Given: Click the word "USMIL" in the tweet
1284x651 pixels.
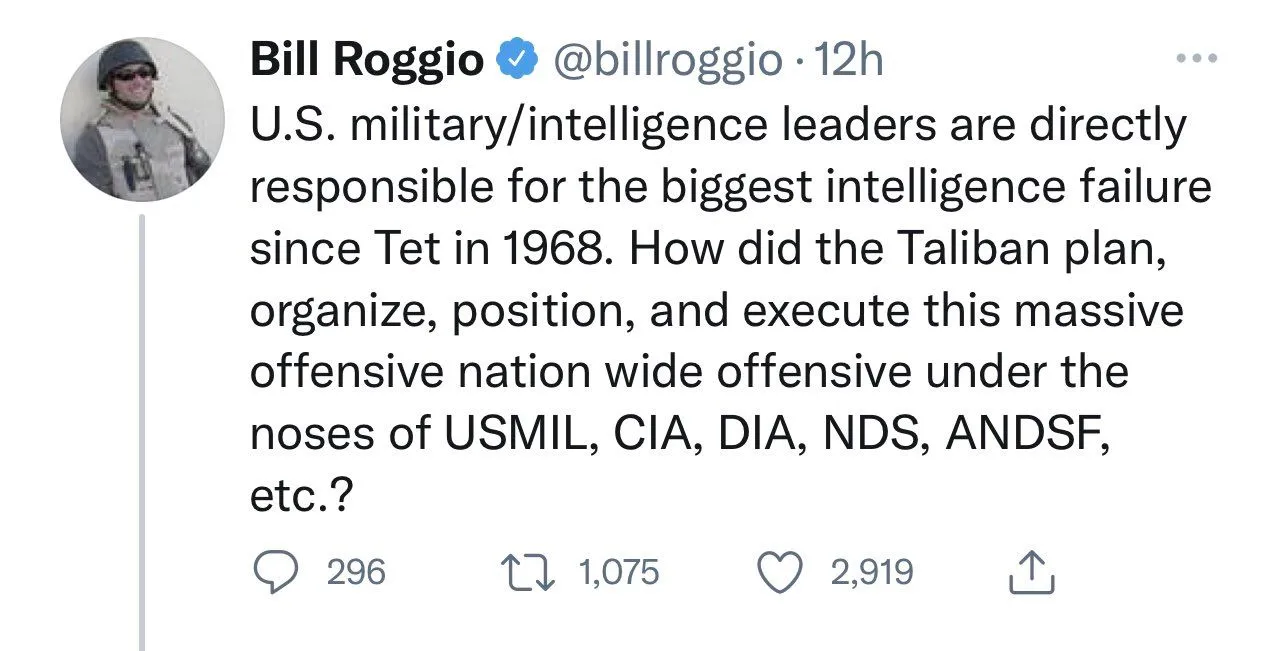Looking at the screenshot, I should pos(516,433).
